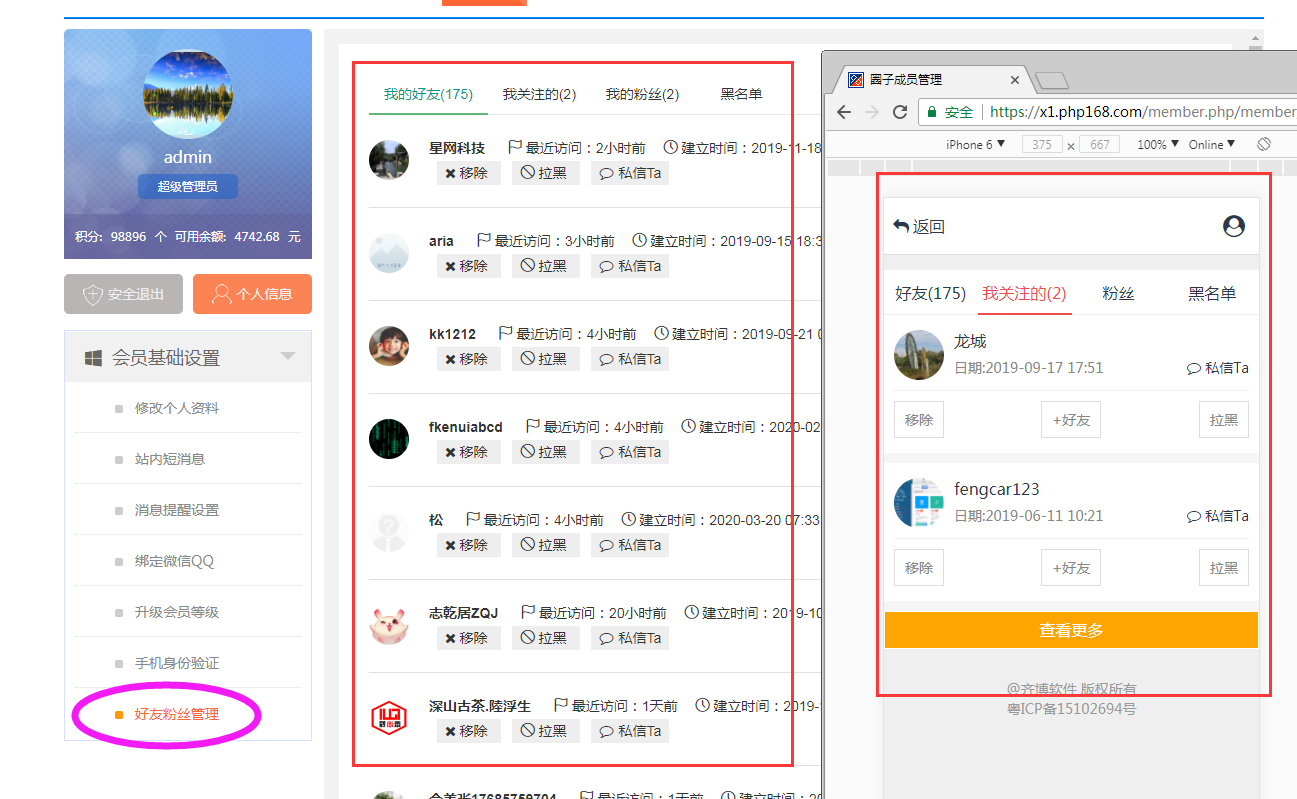Screen dimensions: 1297x799
Task: Click the orange 查看更多 button
Action: (1070, 630)
